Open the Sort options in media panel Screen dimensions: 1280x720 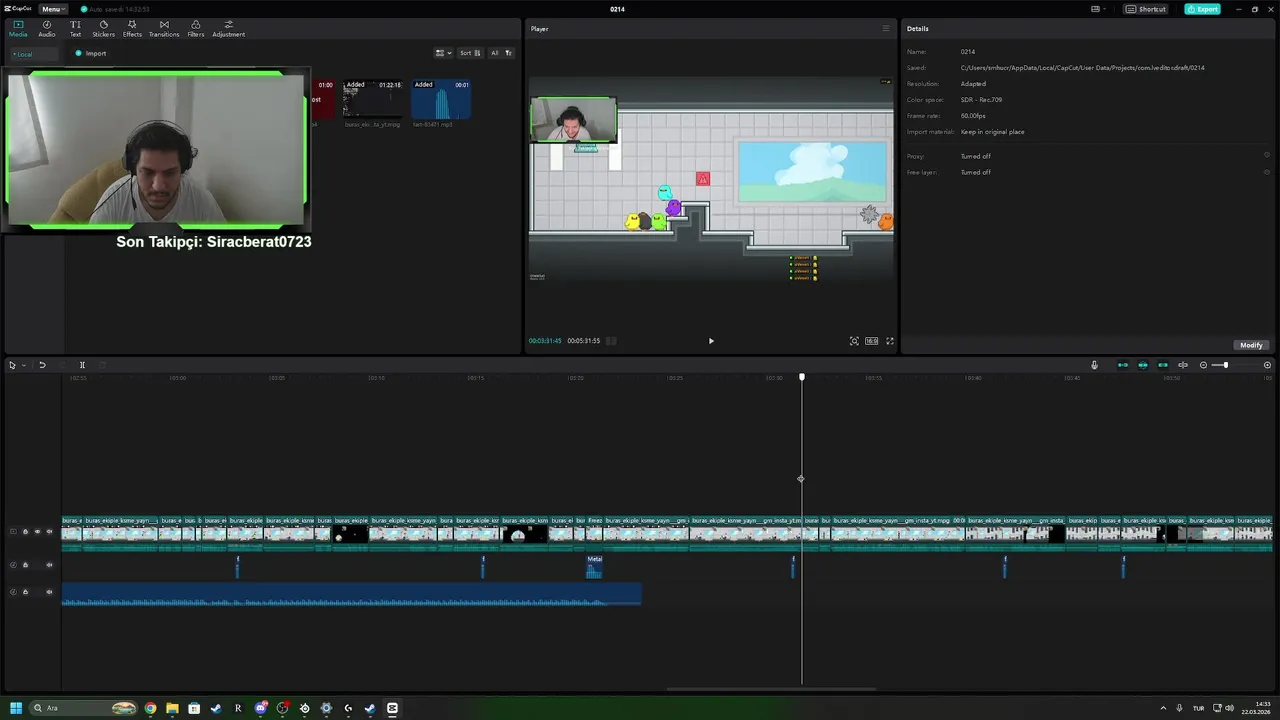coord(470,53)
